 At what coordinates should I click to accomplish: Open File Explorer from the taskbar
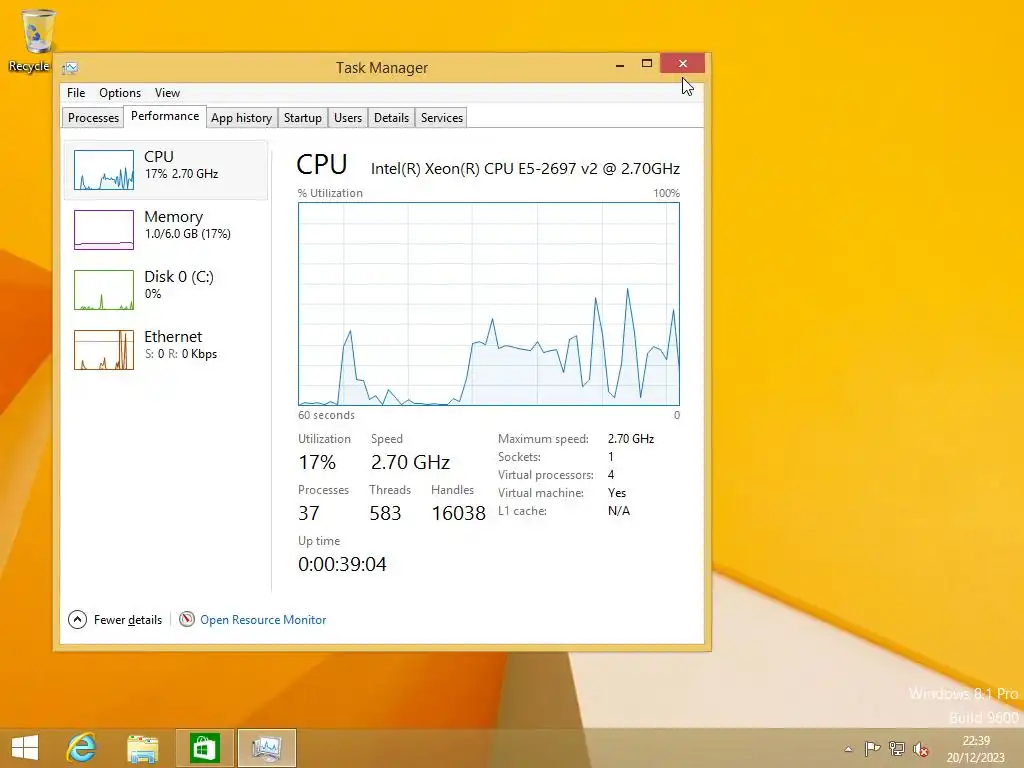pyautogui.click(x=142, y=748)
